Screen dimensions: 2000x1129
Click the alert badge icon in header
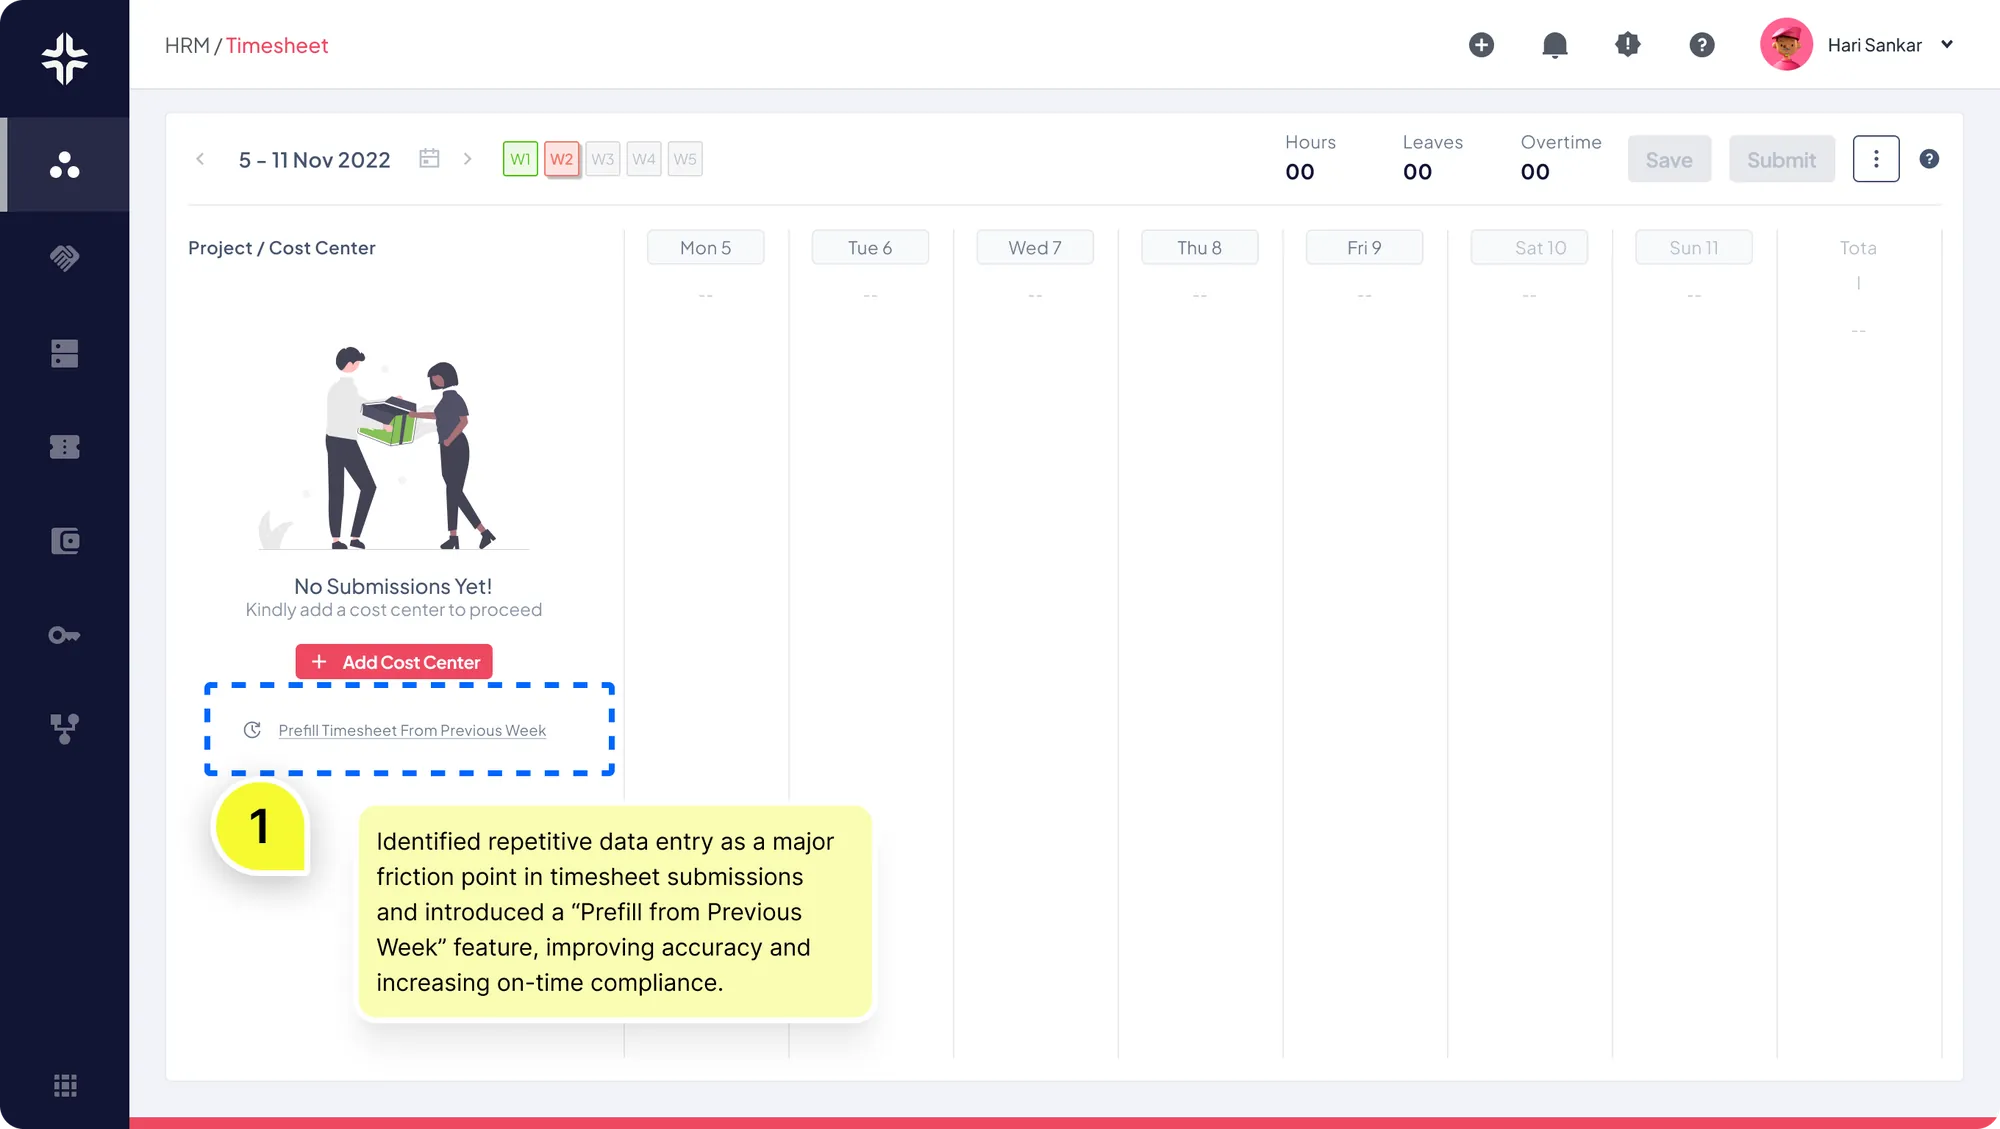pos(1628,45)
